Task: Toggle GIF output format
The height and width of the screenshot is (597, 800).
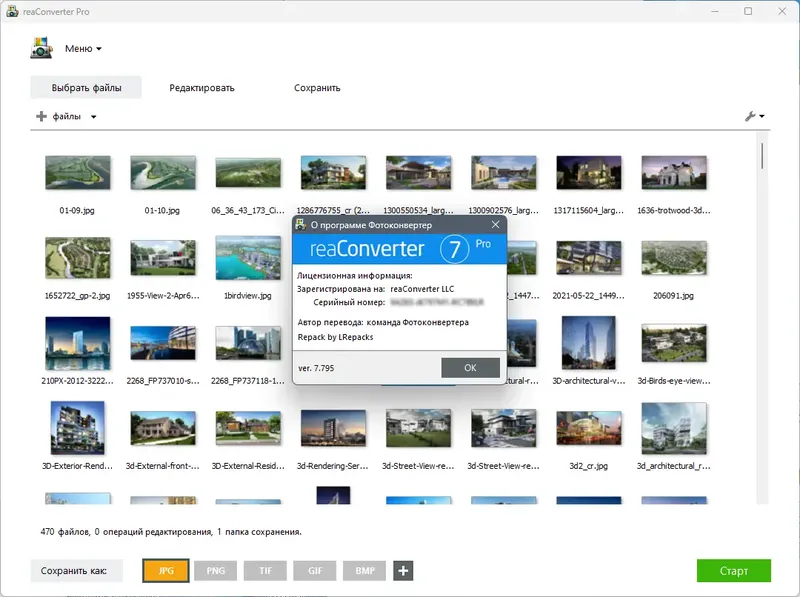Action: click(315, 570)
